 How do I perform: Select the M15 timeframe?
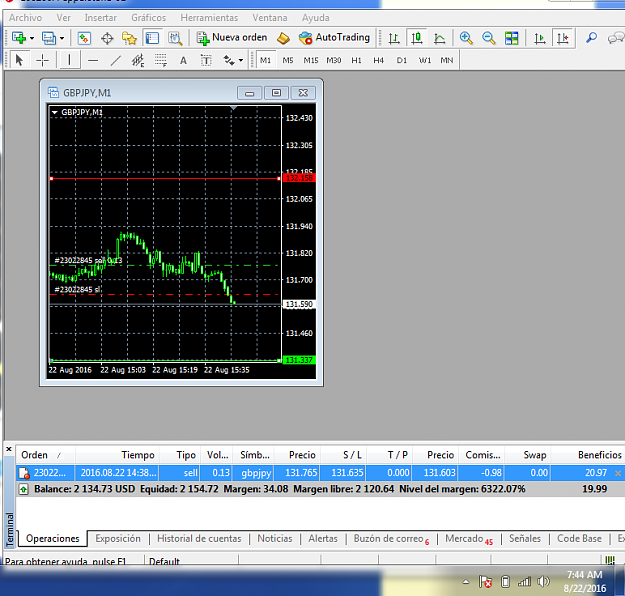tap(311, 60)
